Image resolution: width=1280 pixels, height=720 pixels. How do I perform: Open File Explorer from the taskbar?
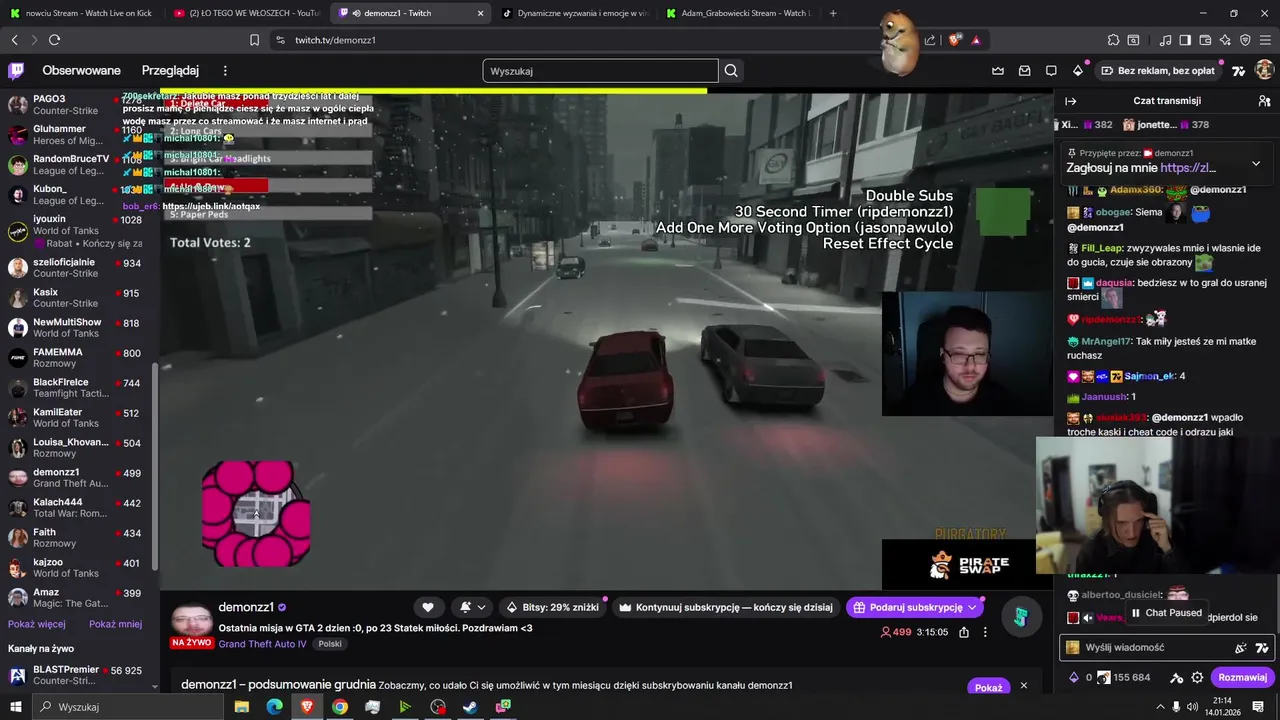pyautogui.click(x=242, y=707)
